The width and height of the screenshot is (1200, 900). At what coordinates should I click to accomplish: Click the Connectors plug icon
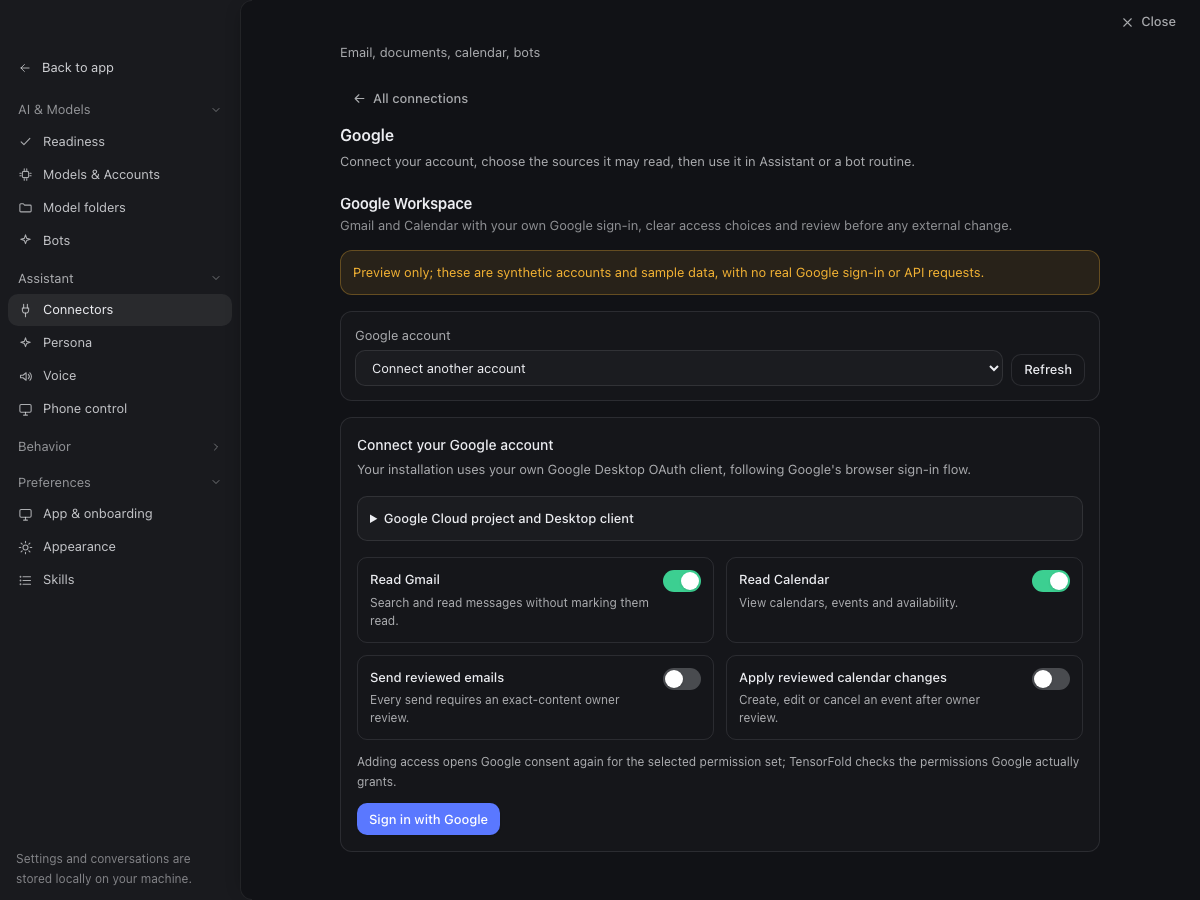click(x=25, y=310)
